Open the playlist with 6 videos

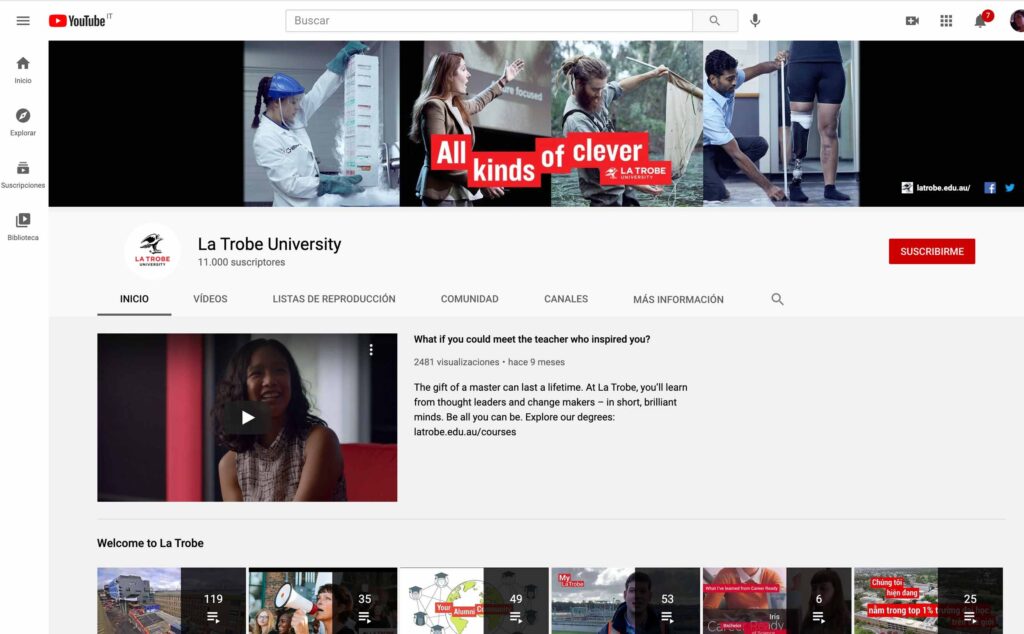pos(777,601)
